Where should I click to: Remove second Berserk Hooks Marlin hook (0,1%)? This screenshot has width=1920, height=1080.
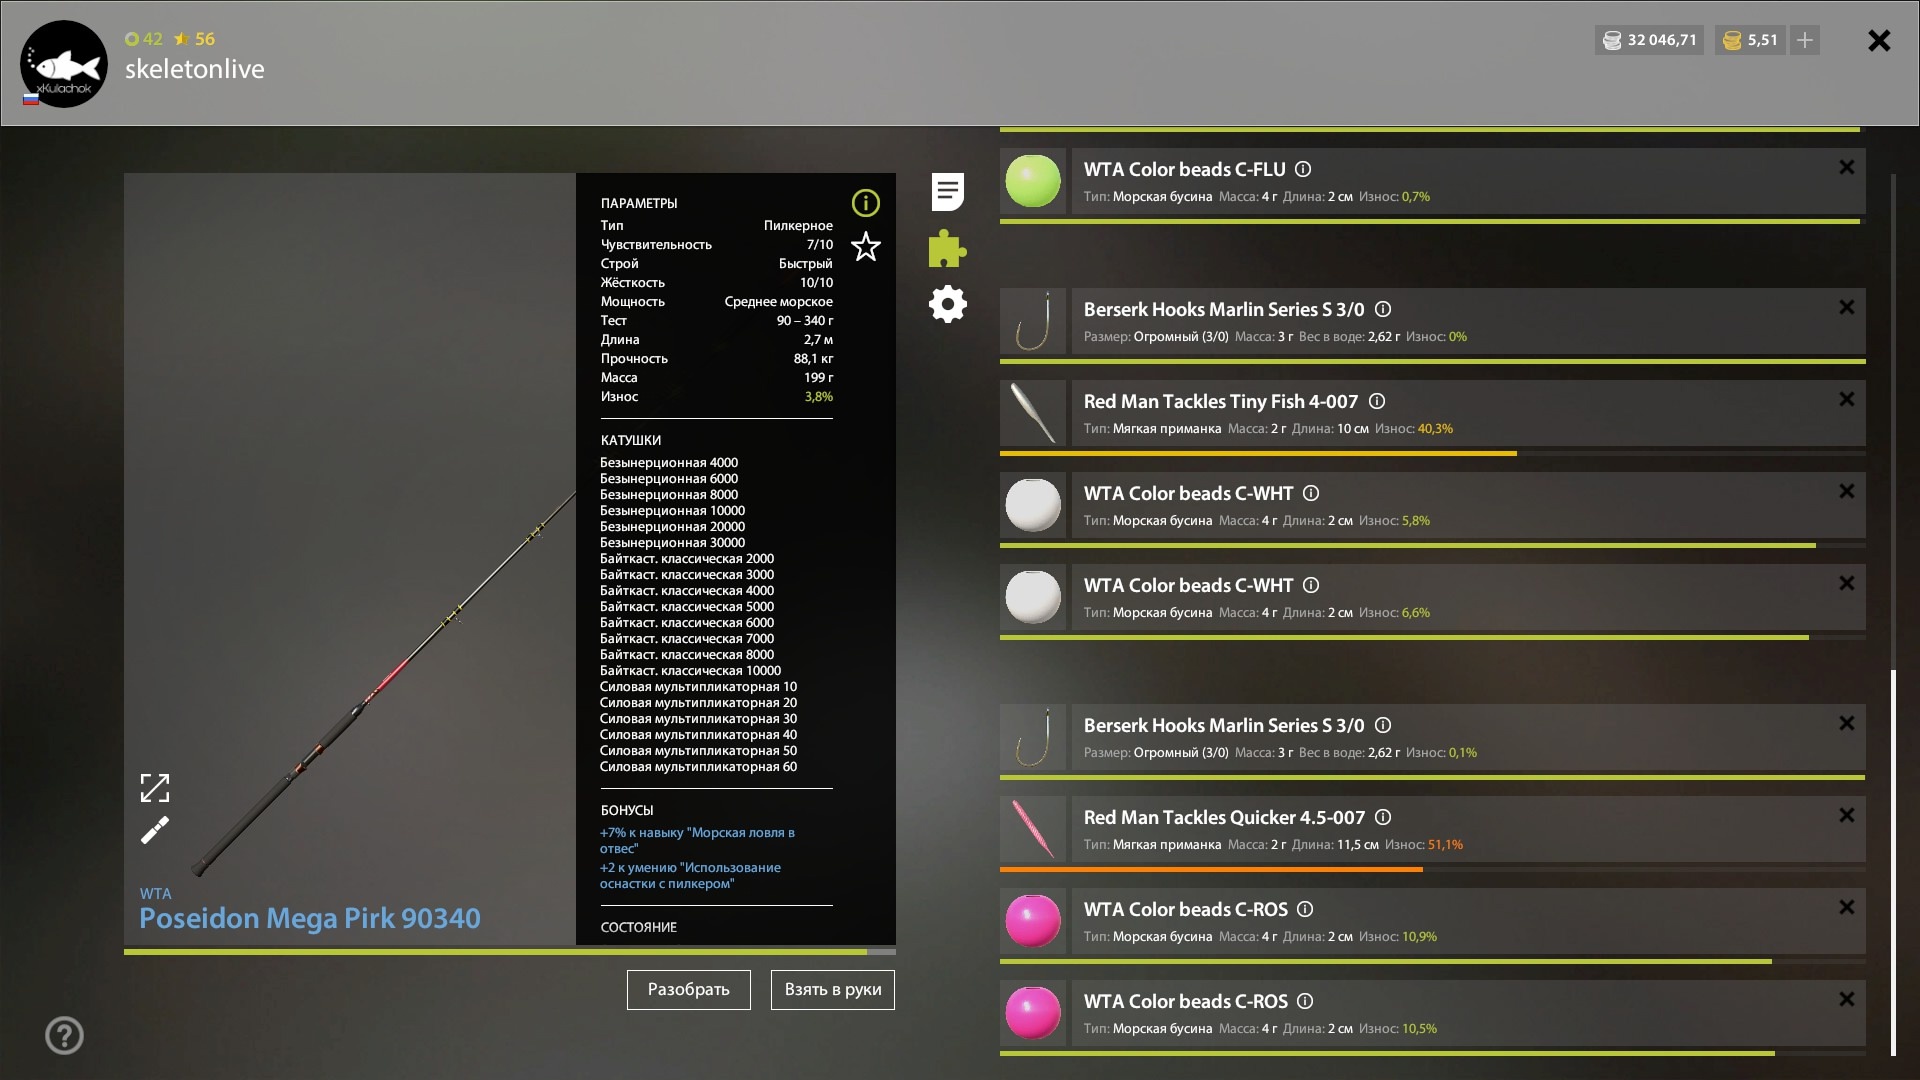point(1846,723)
